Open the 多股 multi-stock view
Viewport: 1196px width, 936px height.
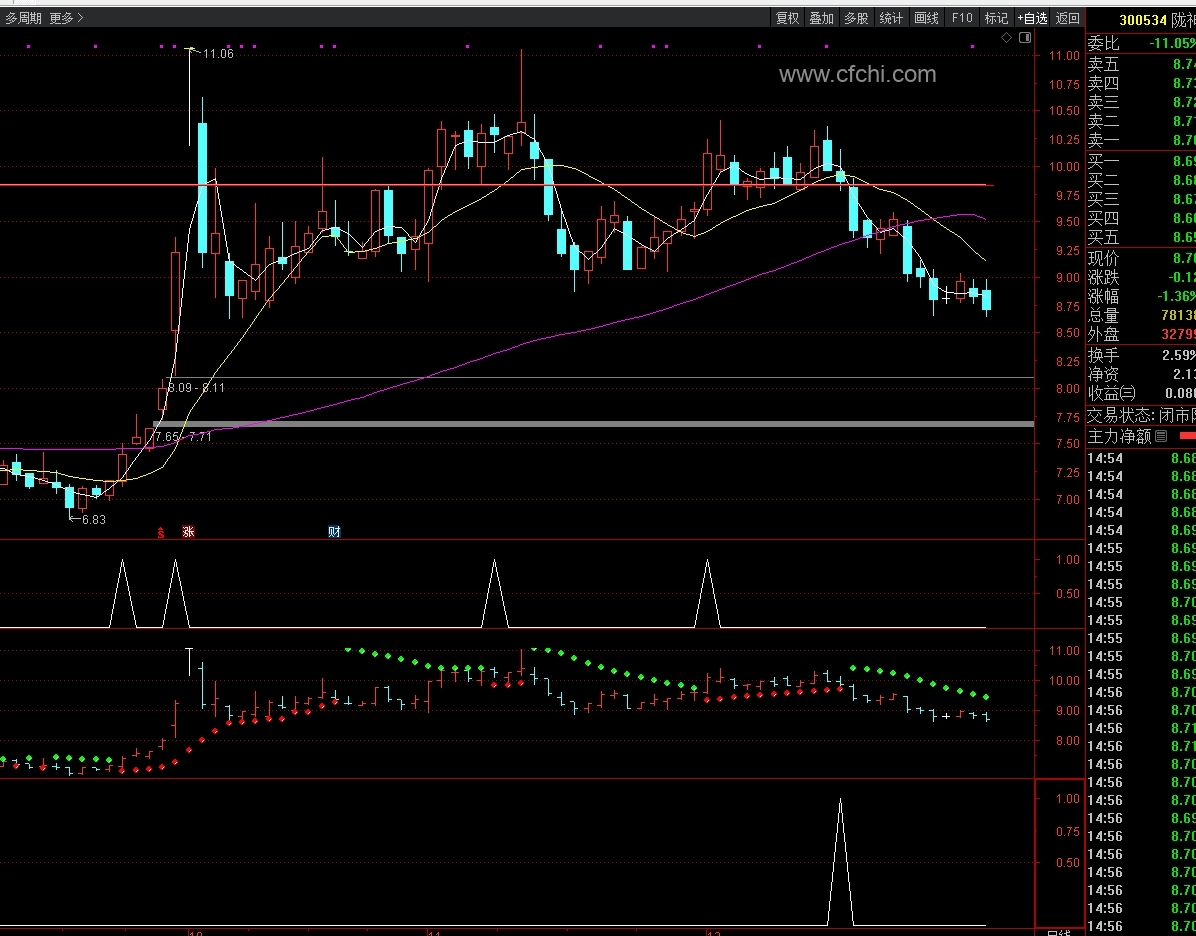(x=857, y=18)
